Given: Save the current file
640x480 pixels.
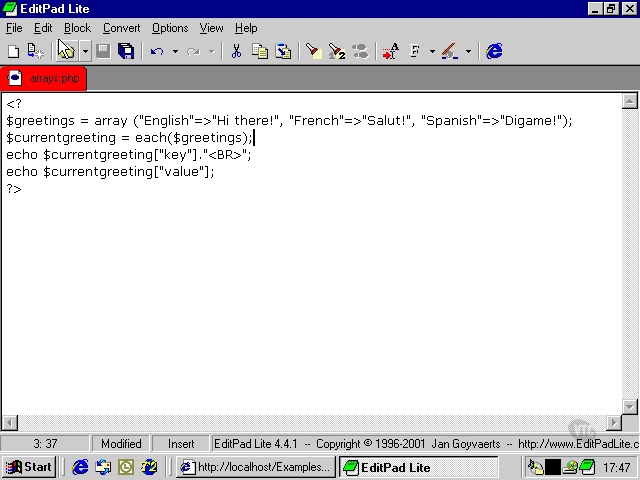Looking at the screenshot, I should click(103, 51).
